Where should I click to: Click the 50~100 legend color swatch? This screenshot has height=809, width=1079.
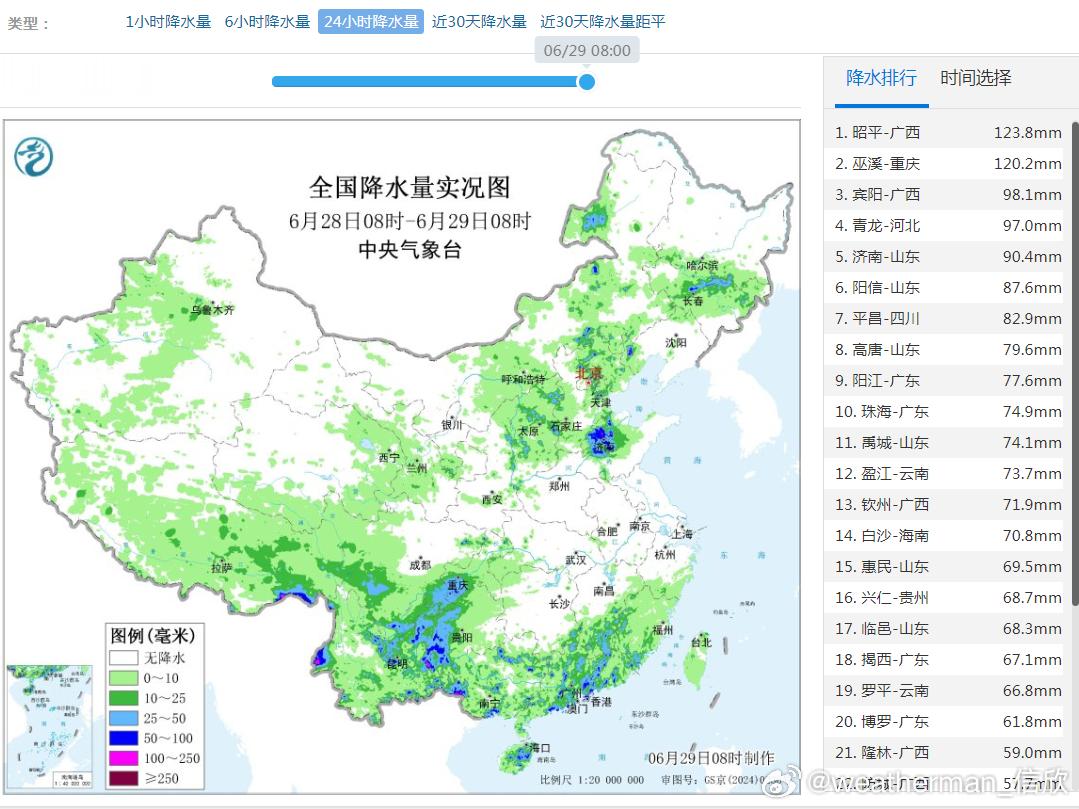tap(123, 738)
